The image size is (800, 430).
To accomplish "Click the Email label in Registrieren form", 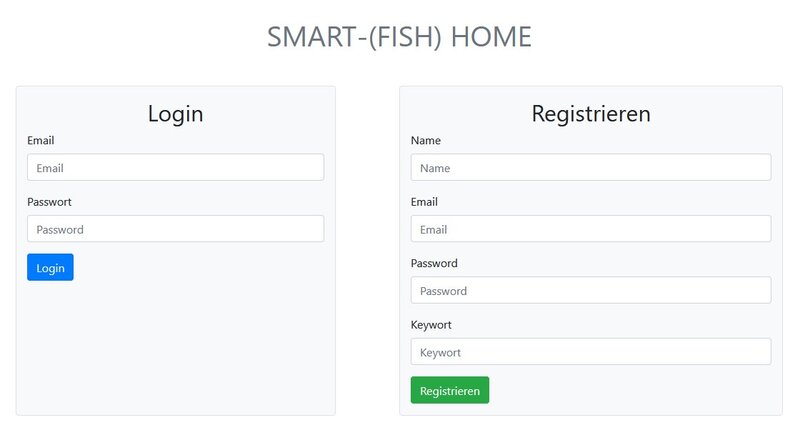I will (424, 202).
